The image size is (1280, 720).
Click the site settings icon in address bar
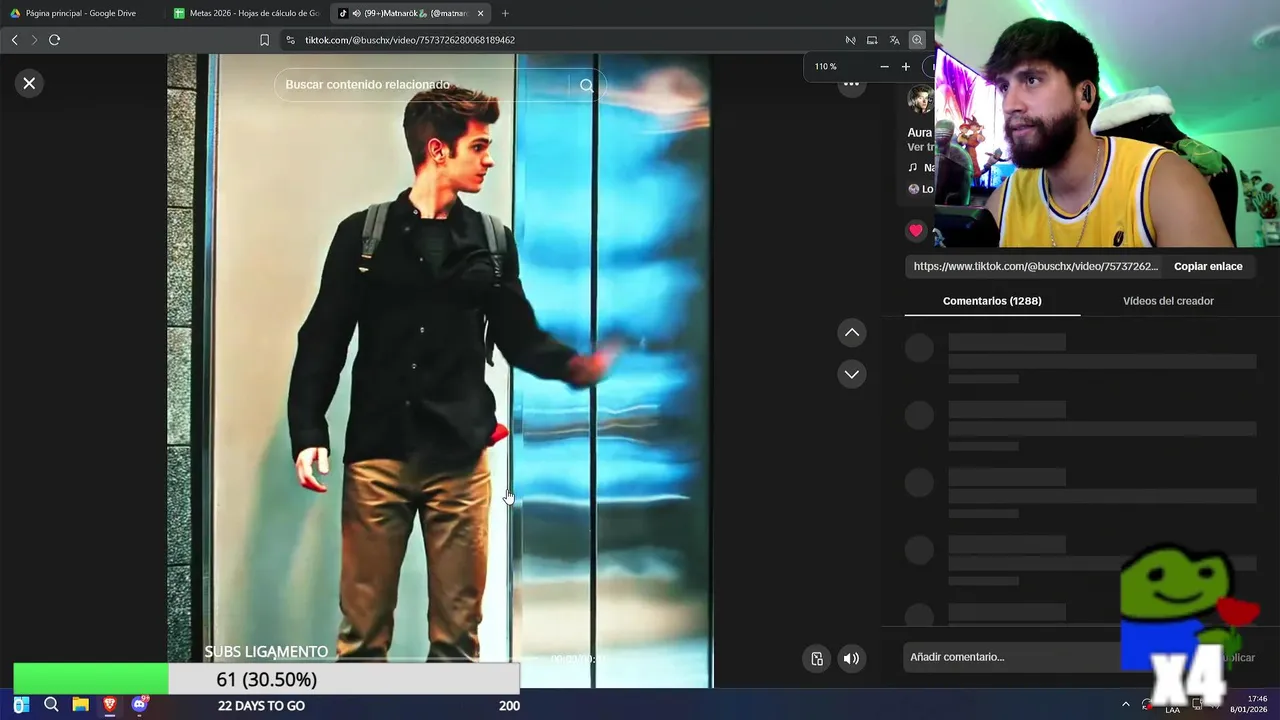click(x=290, y=40)
